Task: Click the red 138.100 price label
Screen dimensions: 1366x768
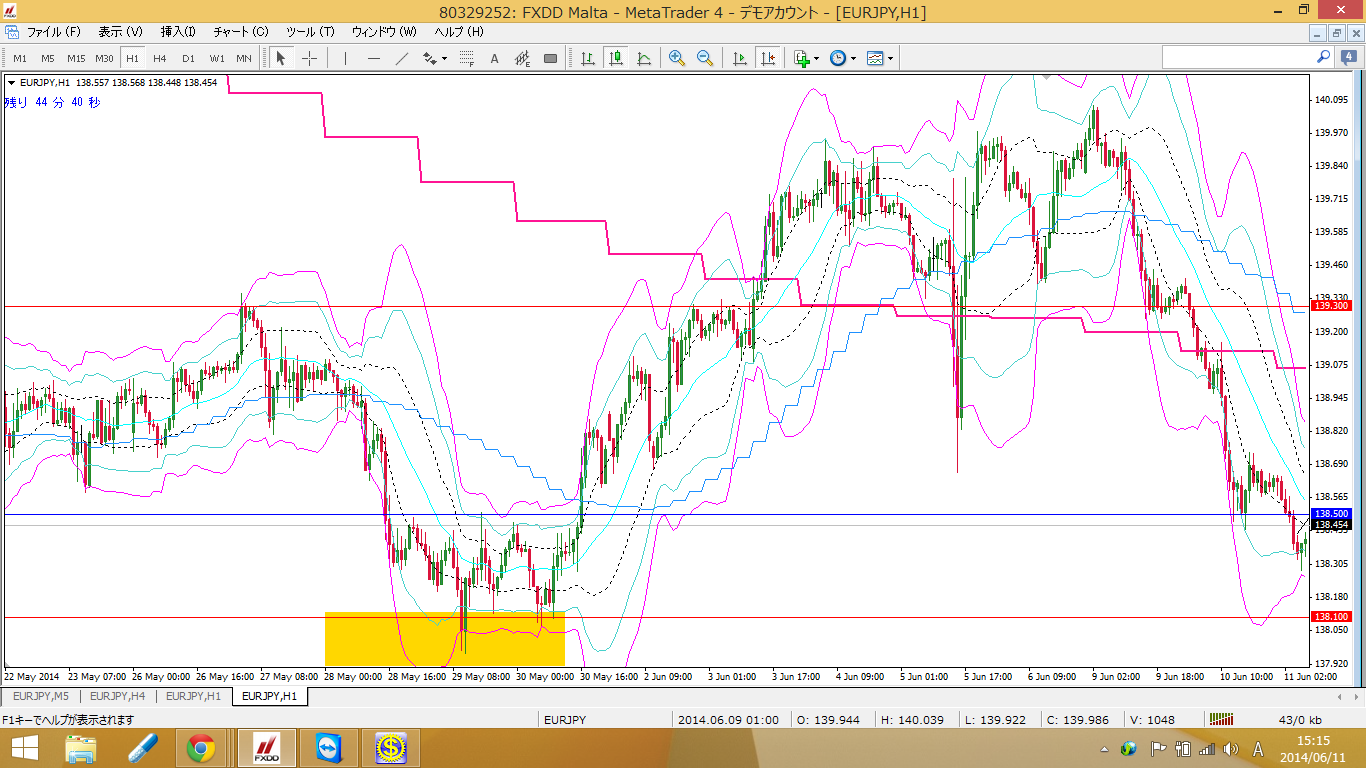Action: click(x=1330, y=617)
